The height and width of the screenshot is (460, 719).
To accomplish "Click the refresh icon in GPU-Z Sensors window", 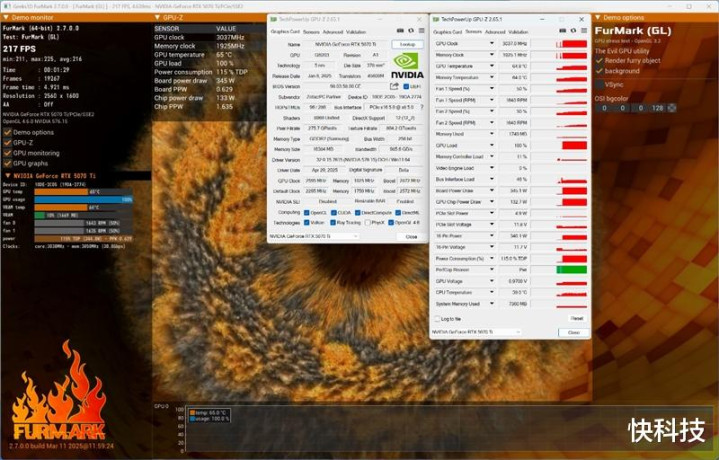I will 572,31.
